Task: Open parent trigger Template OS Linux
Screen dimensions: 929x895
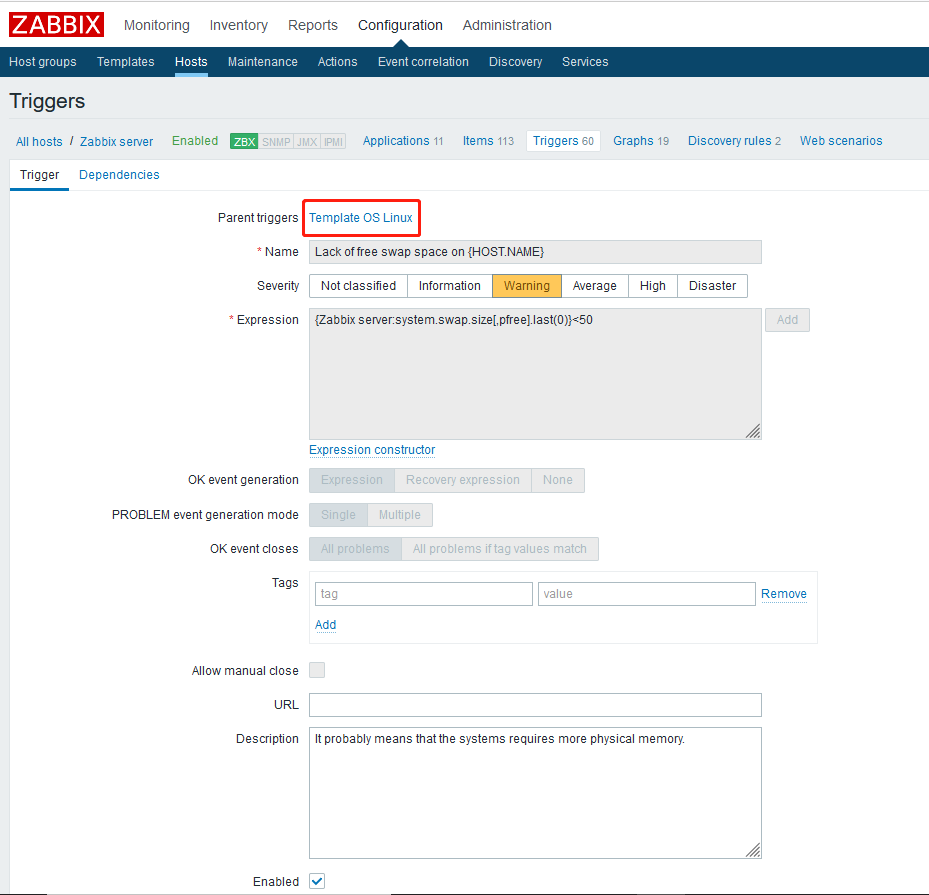Action: point(361,218)
